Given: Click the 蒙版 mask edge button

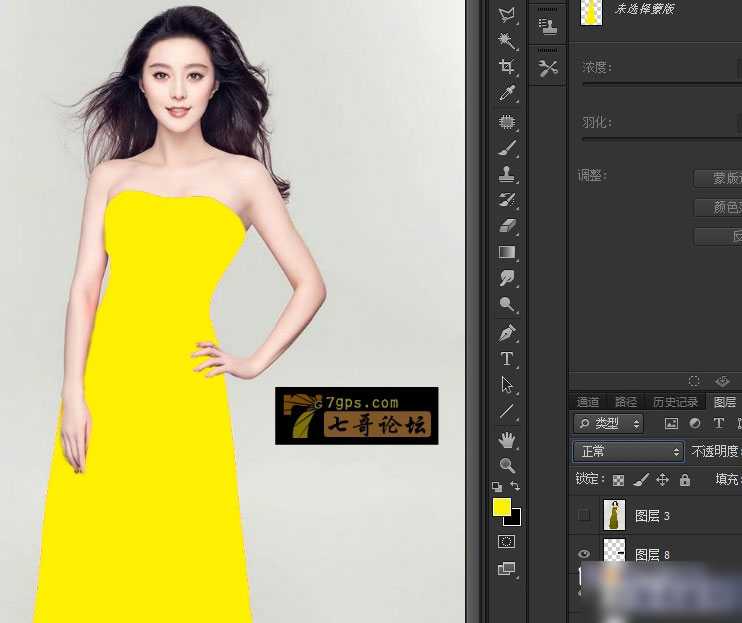Looking at the screenshot, I should tap(718, 178).
